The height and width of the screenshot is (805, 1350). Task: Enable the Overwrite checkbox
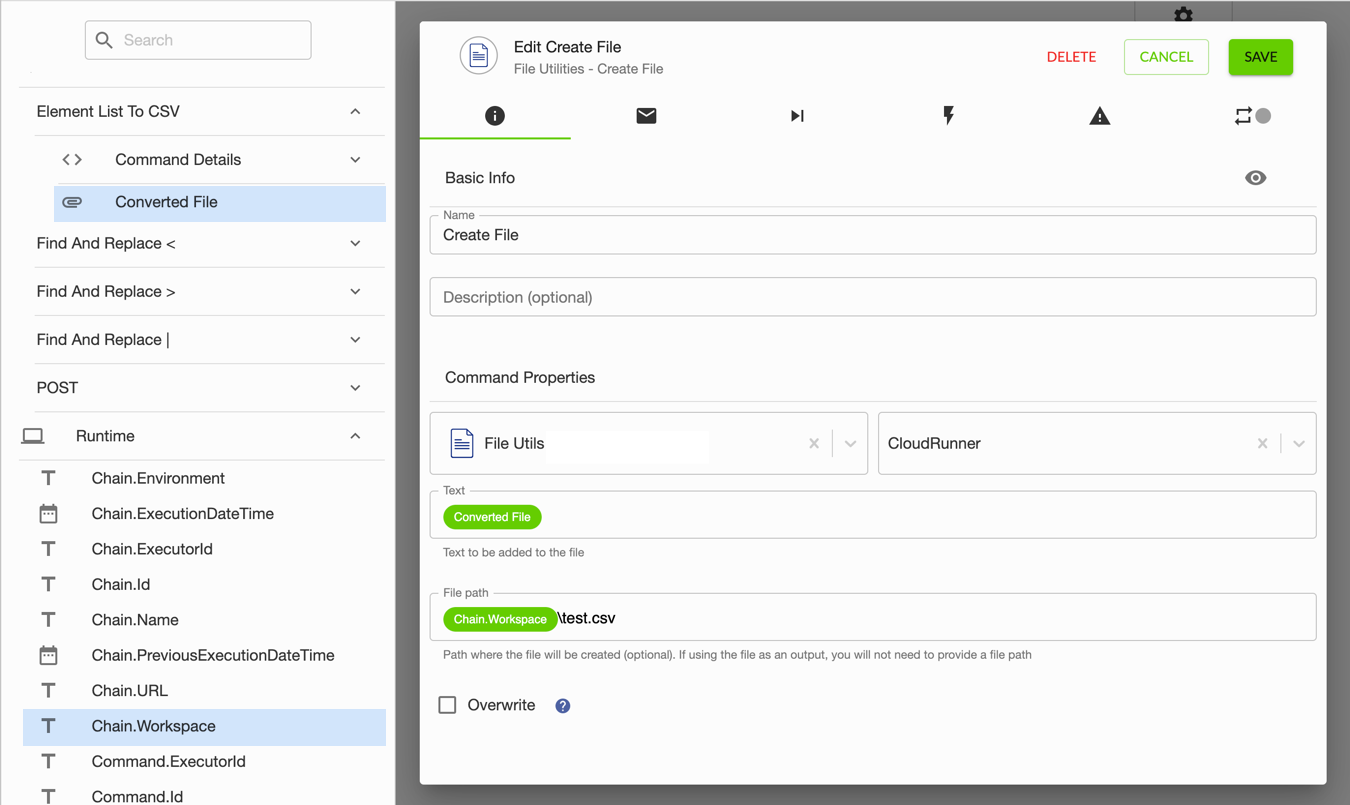point(447,704)
